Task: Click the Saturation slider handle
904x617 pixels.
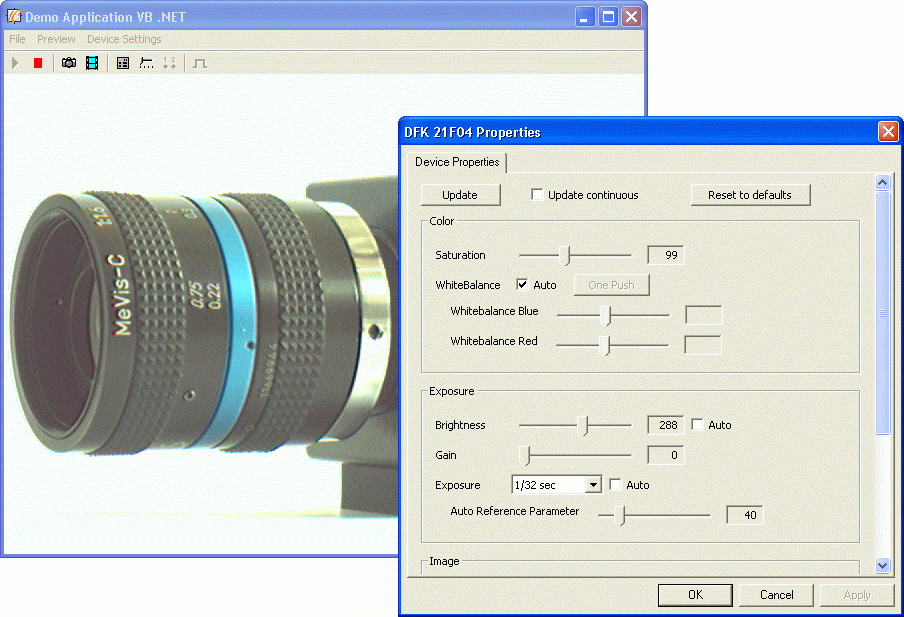Action: 567,255
